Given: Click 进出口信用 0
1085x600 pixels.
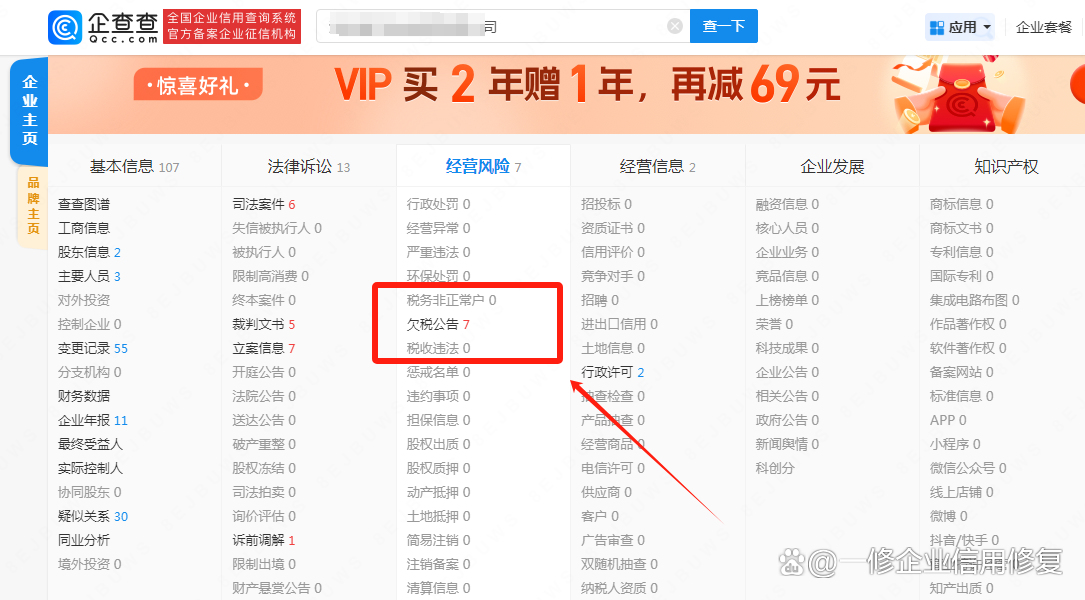Looking at the screenshot, I should [x=619, y=324].
